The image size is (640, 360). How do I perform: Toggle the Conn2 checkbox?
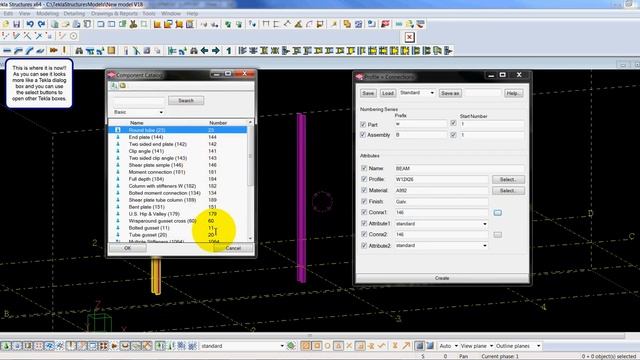coord(364,234)
